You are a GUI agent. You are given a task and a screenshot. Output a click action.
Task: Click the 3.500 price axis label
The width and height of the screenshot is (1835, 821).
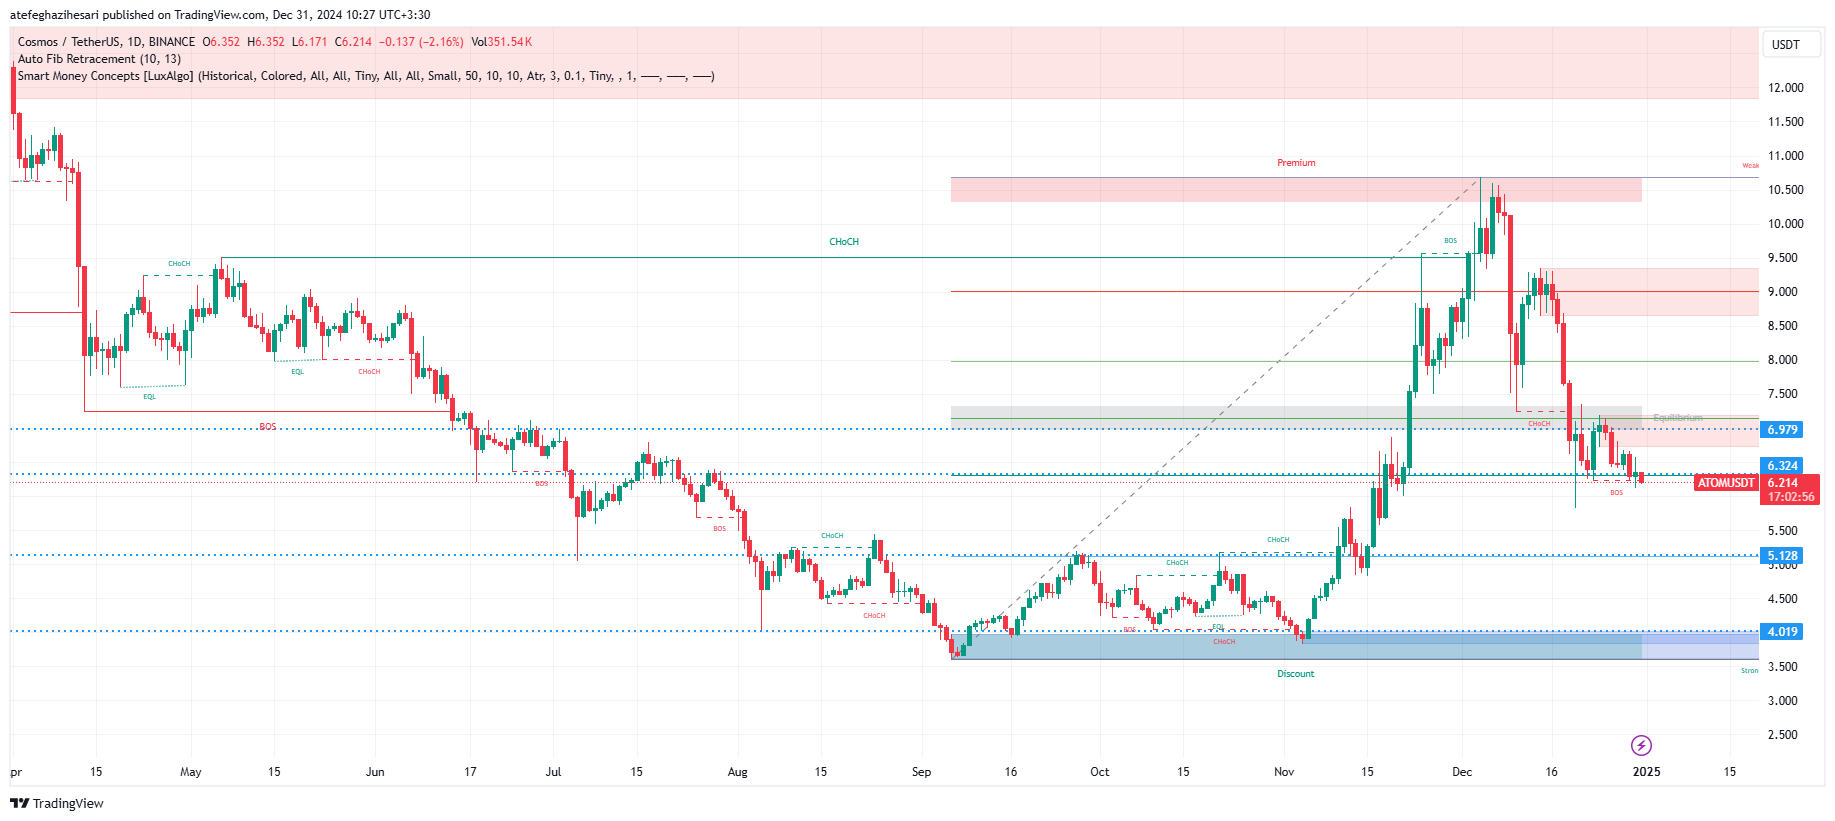[1785, 667]
